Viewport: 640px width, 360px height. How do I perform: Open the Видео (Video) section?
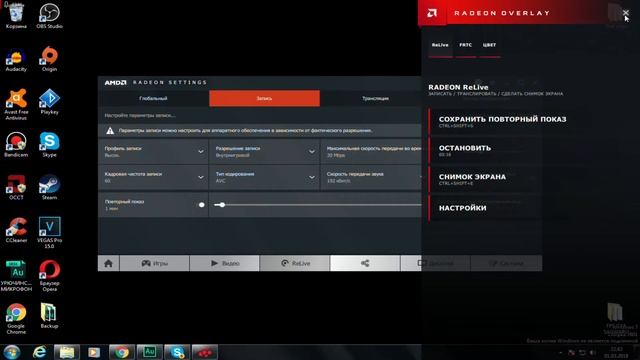point(225,263)
